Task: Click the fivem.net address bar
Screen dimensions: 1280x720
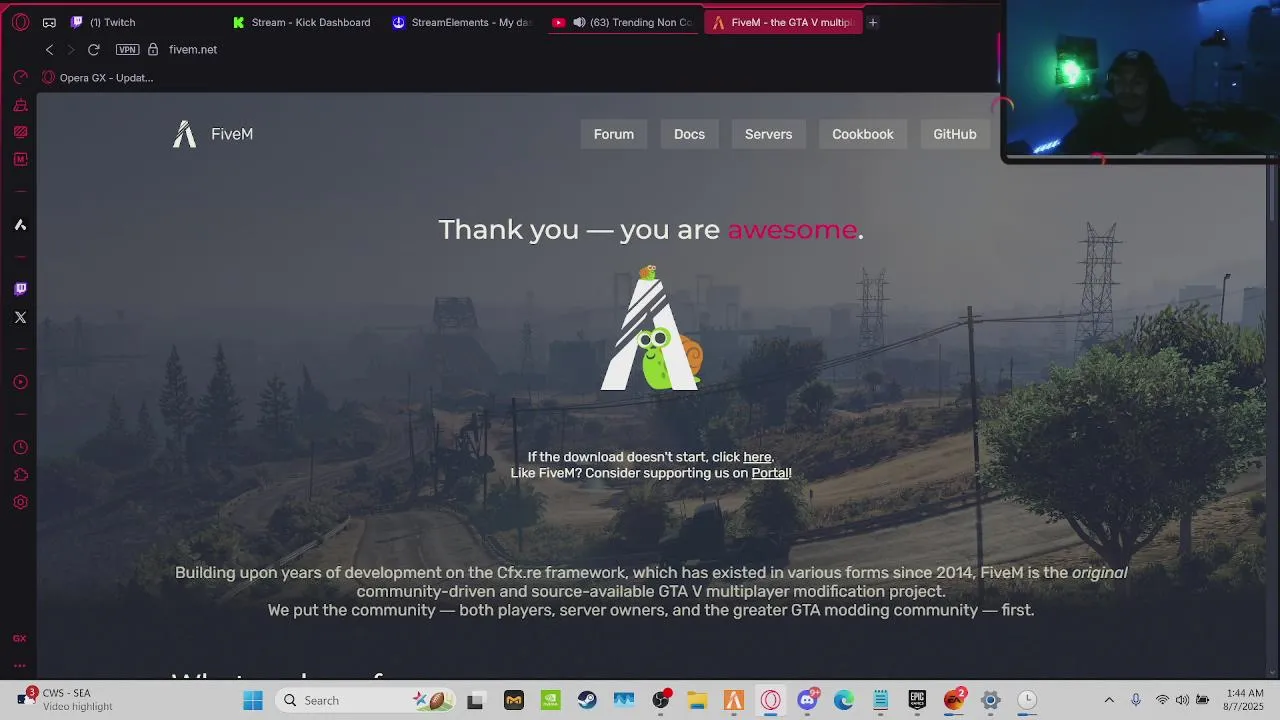Action: (193, 49)
